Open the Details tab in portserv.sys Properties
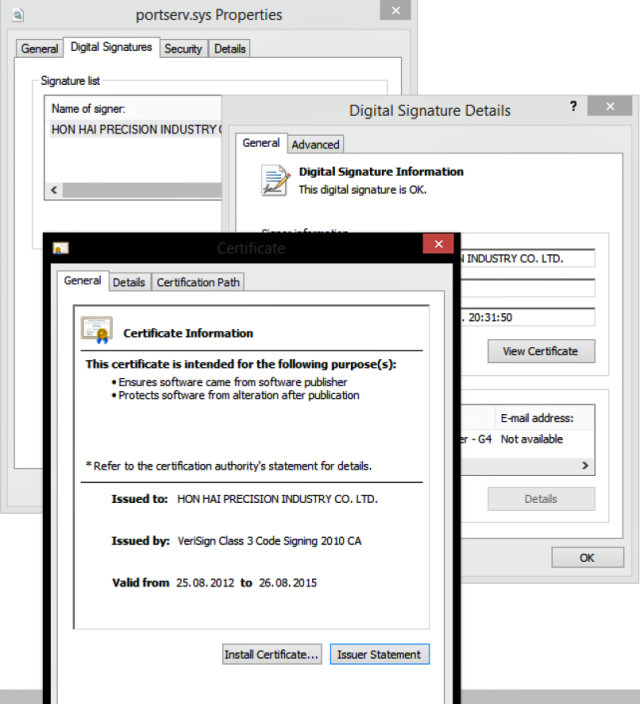This screenshot has width=640, height=704. tap(230, 48)
